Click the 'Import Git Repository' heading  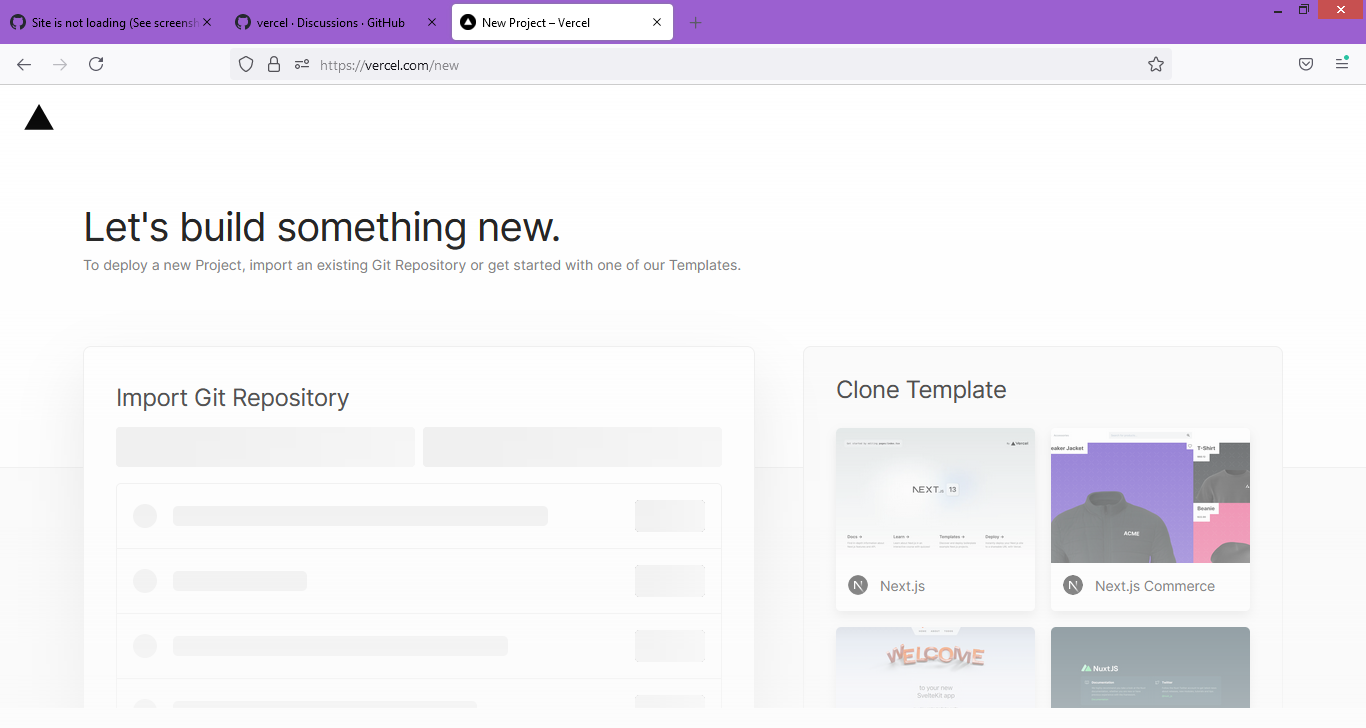click(233, 398)
